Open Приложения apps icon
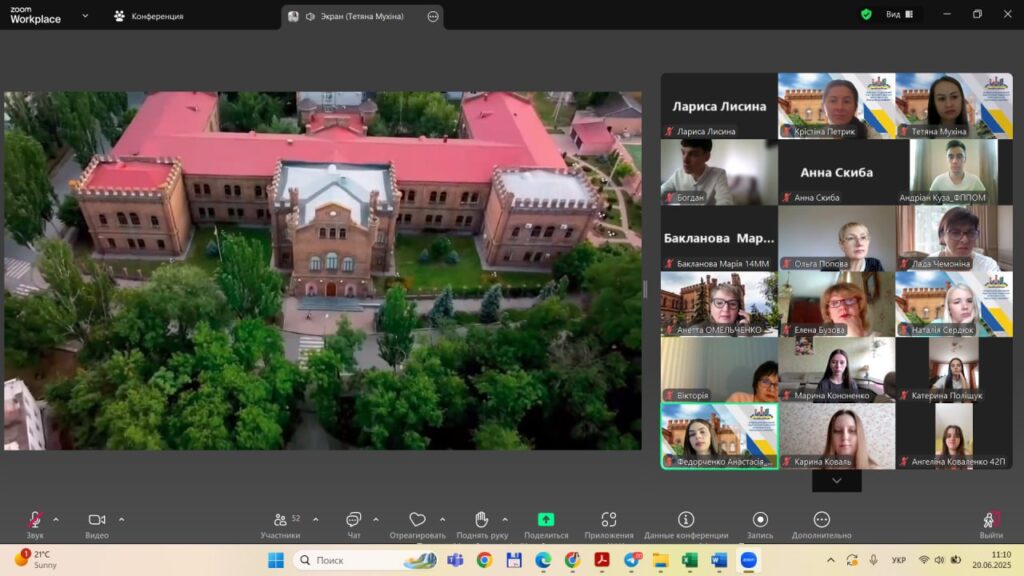This screenshot has height=576, width=1024. [x=608, y=520]
